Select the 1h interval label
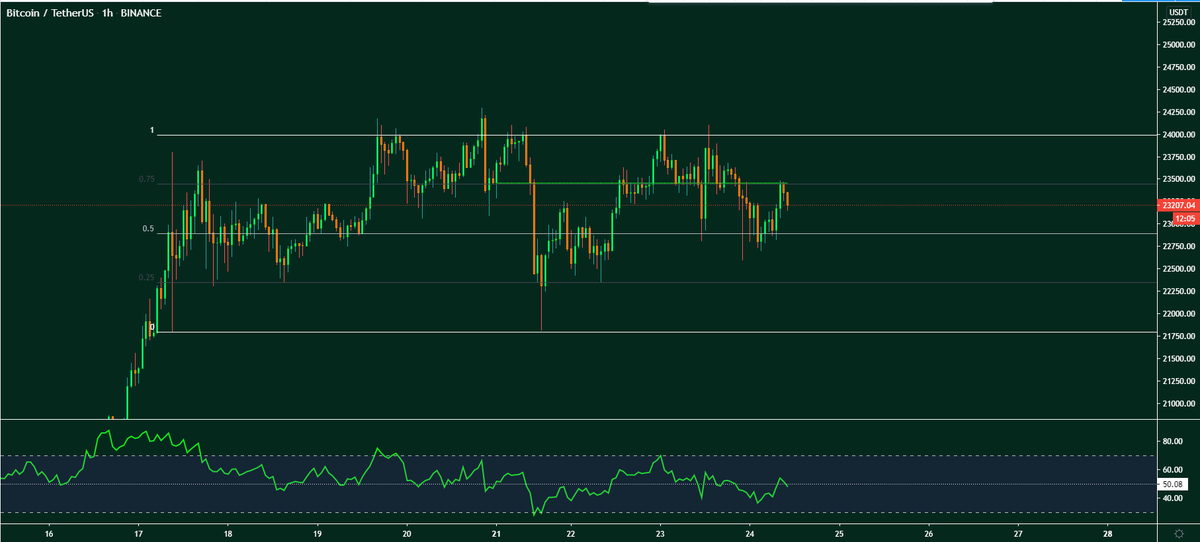Image resolution: width=1200 pixels, height=542 pixels. [108, 13]
